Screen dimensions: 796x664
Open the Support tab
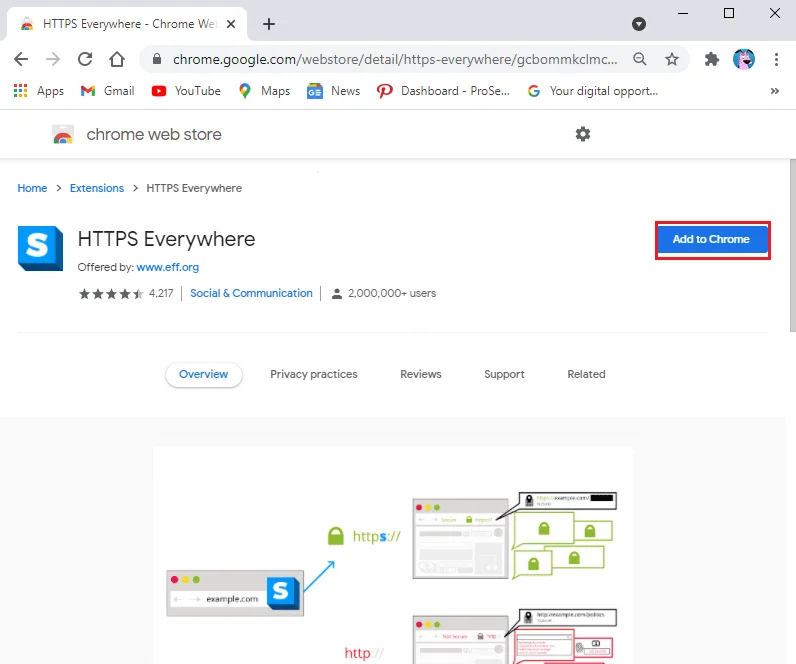[504, 374]
